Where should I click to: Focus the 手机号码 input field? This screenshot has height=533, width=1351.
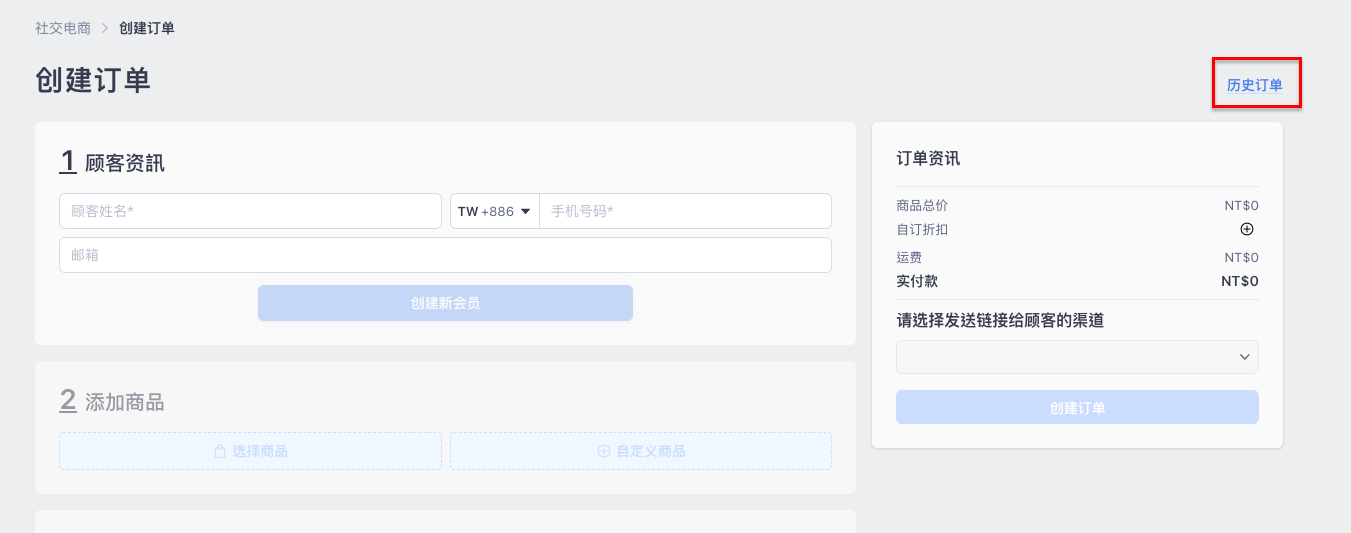point(685,211)
